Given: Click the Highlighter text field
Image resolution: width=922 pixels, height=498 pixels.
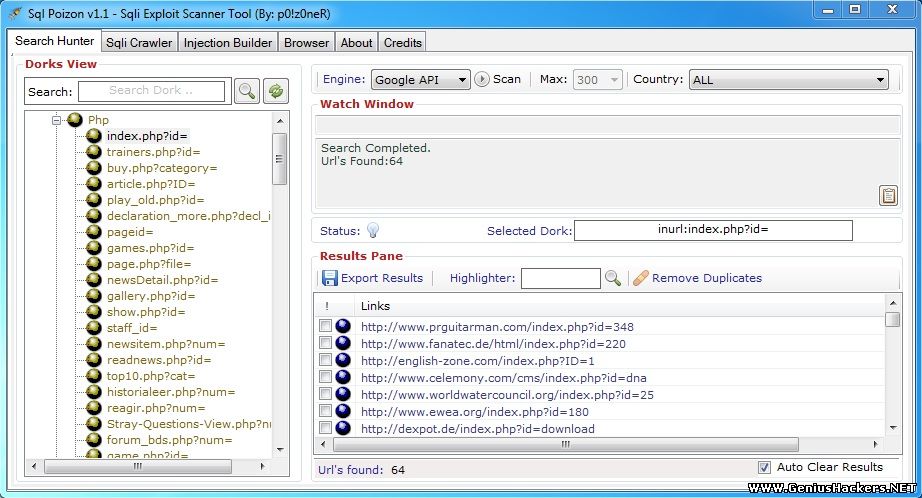Looking at the screenshot, I should coord(560,278).
